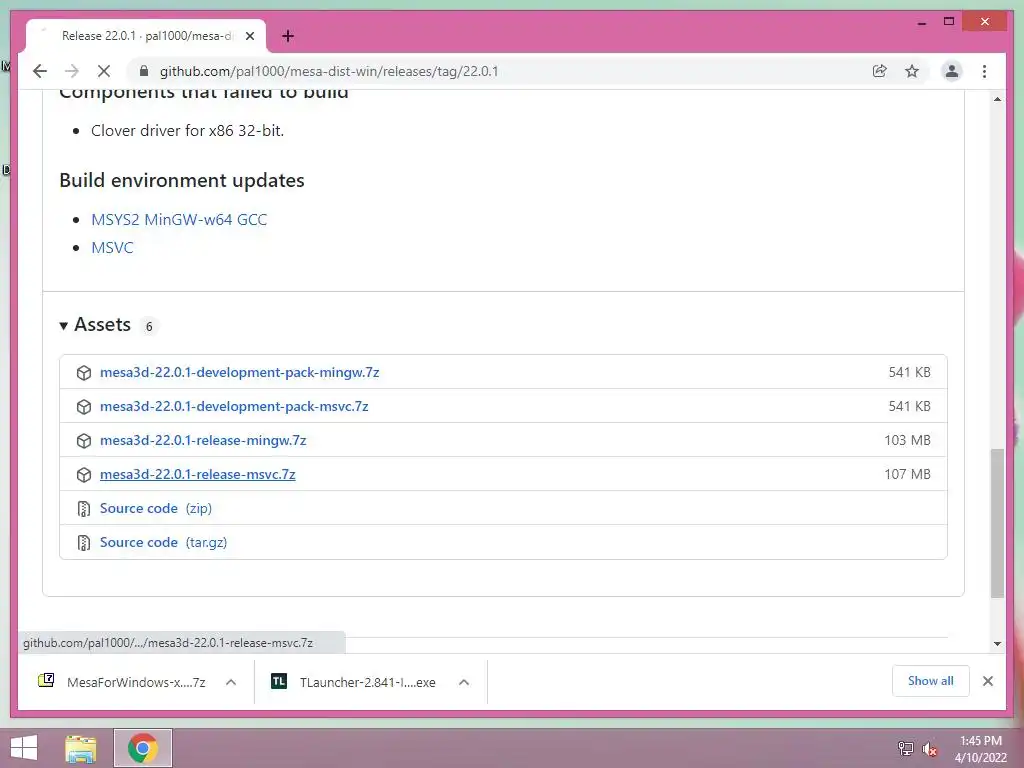
Task: Open the MSVC link
Action: point(112,248)
